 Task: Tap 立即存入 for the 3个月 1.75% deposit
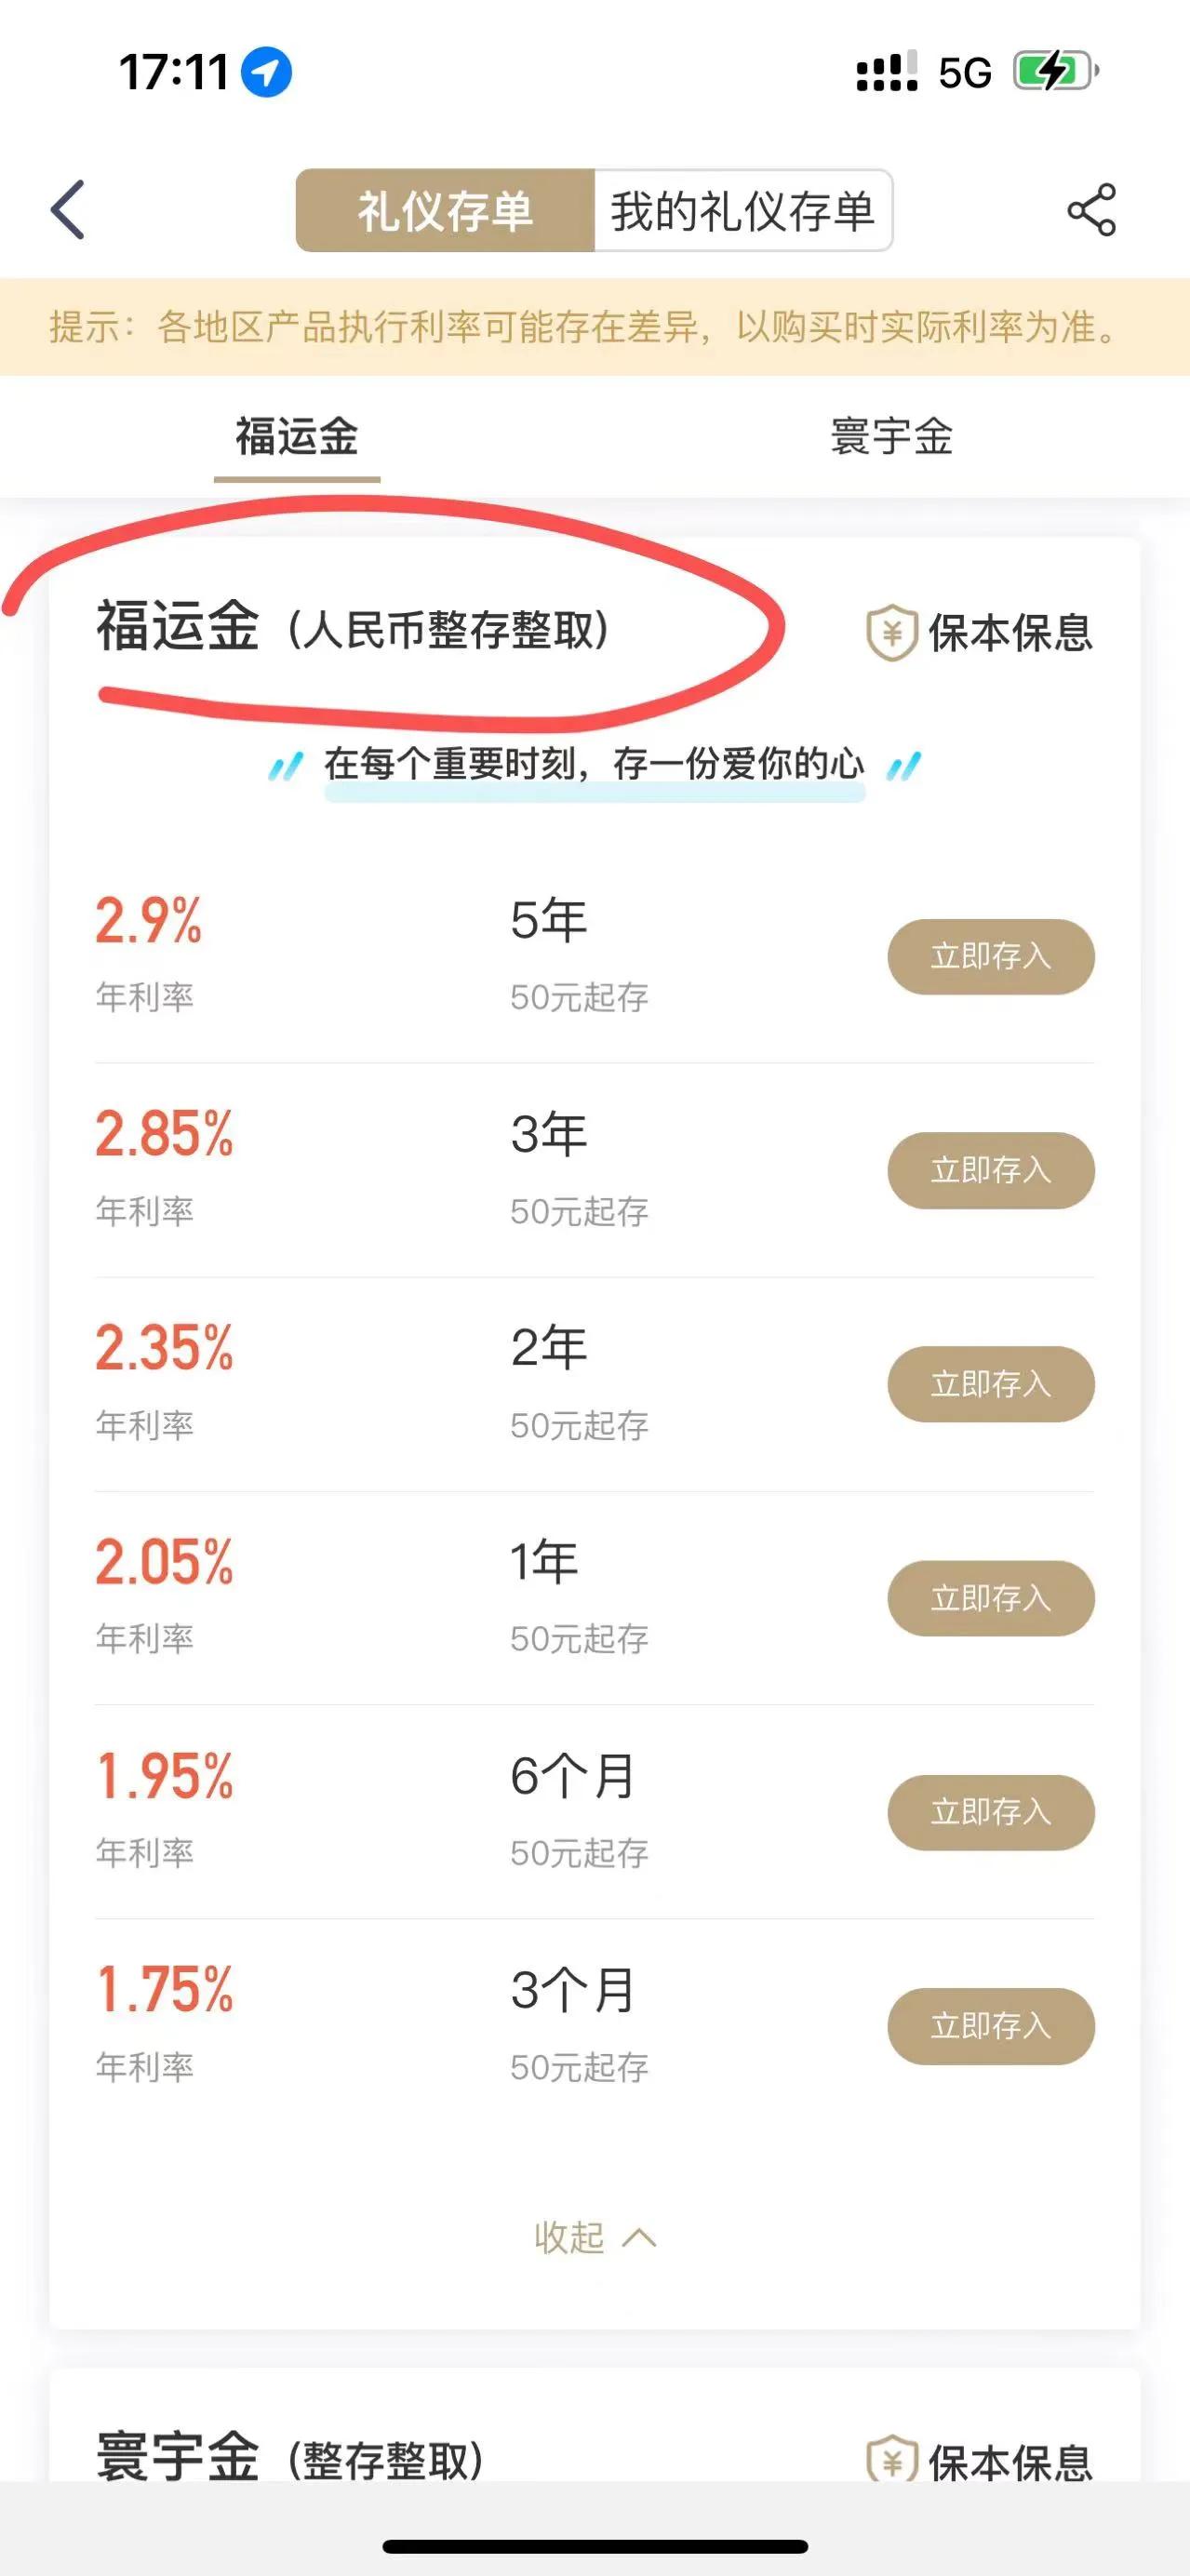coord(991,2026)
